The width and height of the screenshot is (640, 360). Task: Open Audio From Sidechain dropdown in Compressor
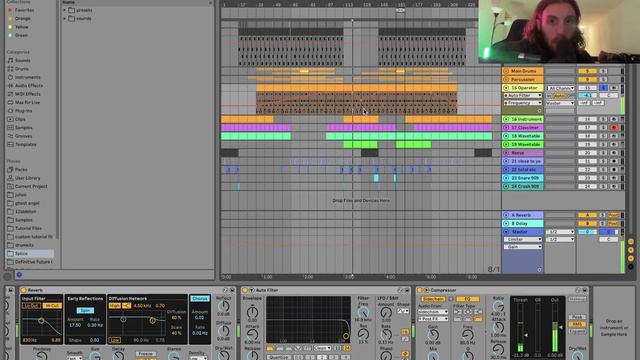[x=433, y=312]
